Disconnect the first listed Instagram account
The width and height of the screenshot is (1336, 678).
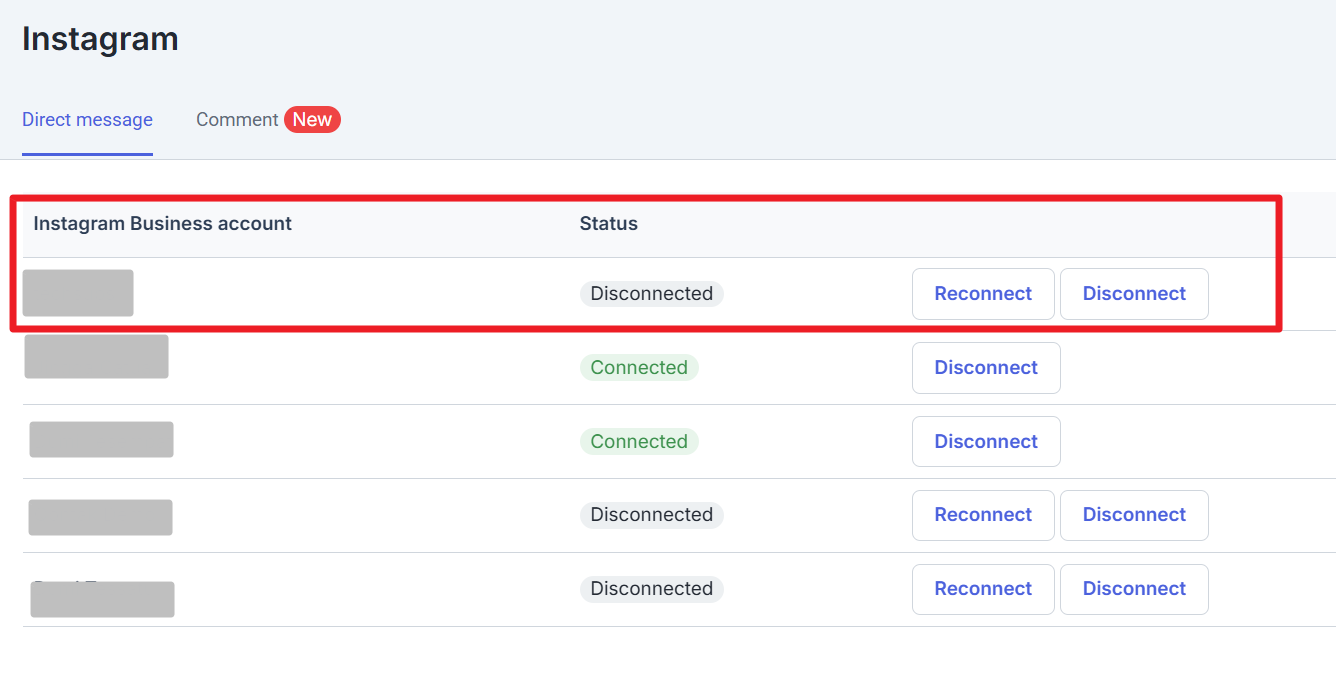click(x=1134, y=294)
